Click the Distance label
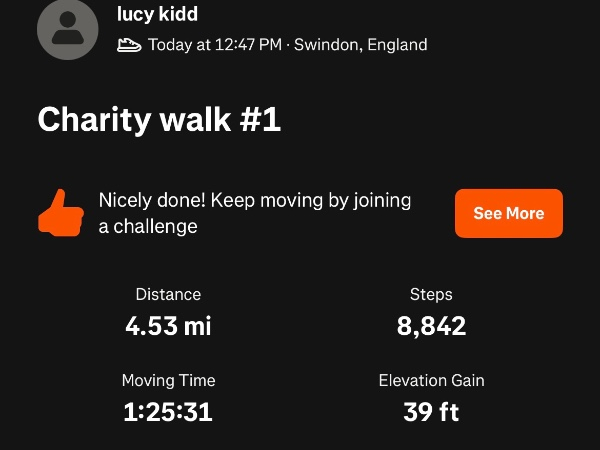The height and width of the screenshot is (450, 600). coord(168,294)
